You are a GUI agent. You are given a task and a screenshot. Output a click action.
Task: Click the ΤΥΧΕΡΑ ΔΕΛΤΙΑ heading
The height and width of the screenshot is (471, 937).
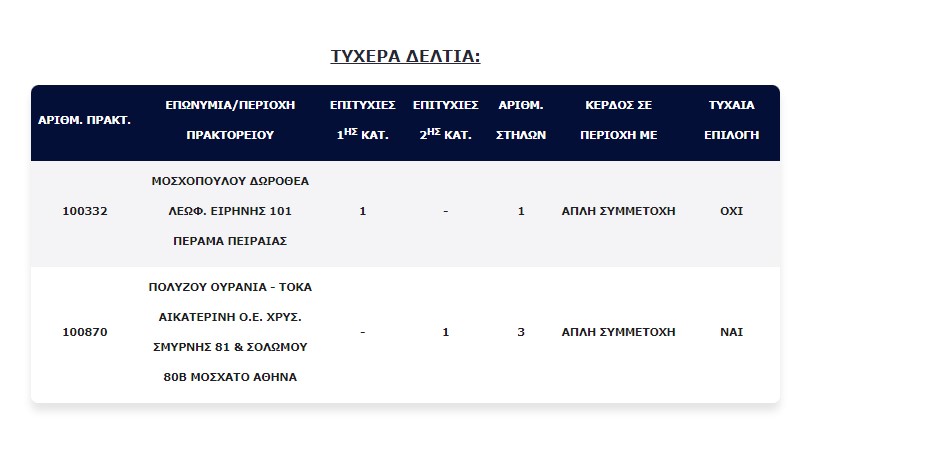pyautogui.click(x=405, y=56)
